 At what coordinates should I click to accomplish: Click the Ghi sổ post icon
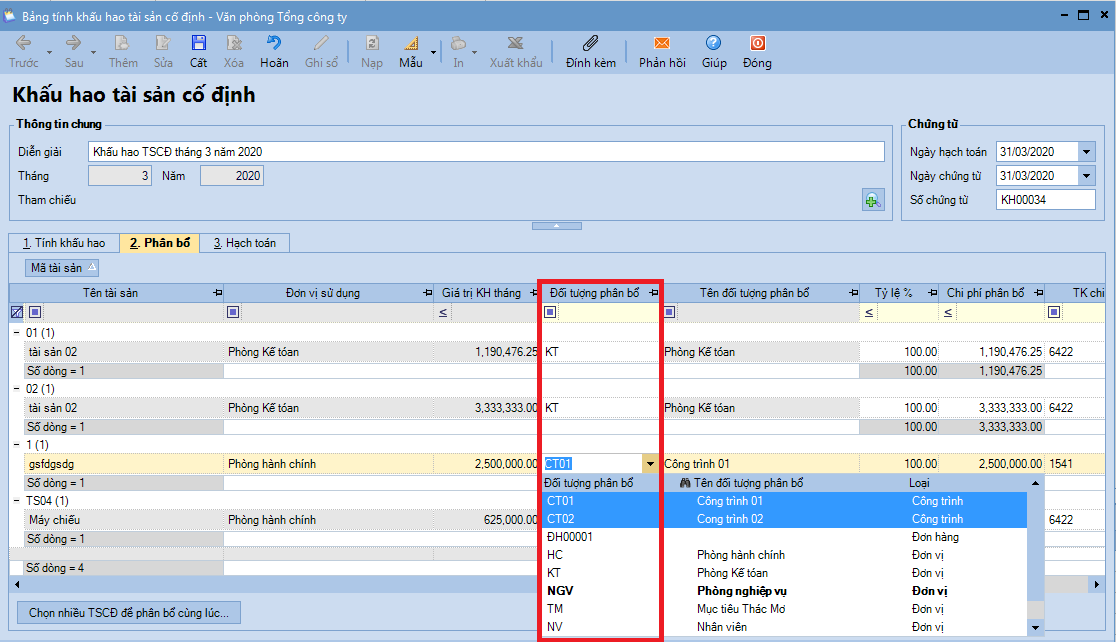(321, 44)
